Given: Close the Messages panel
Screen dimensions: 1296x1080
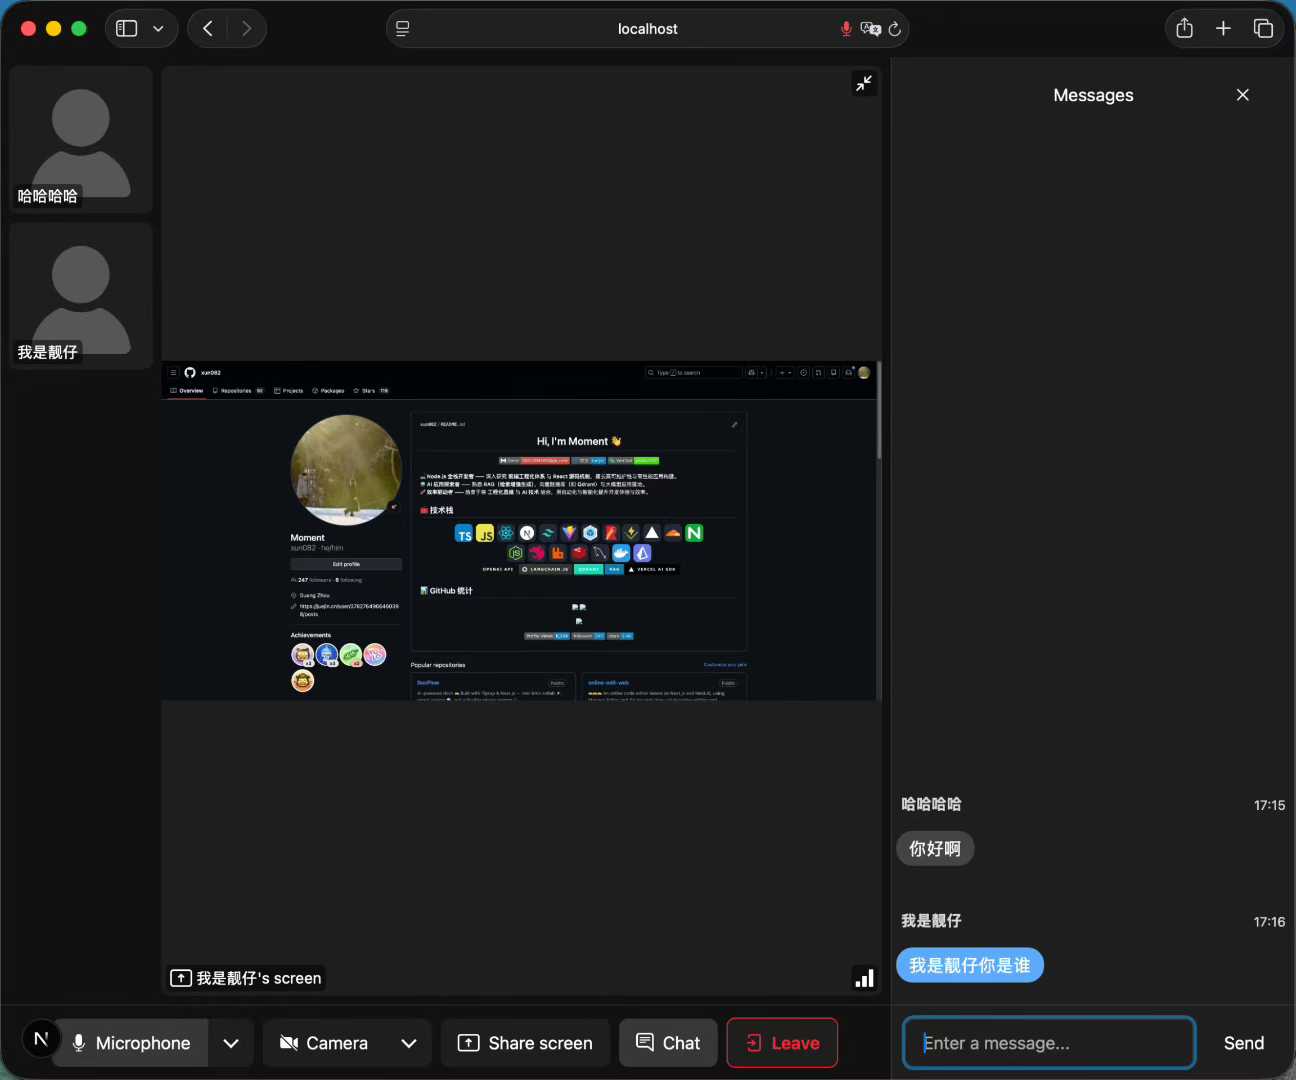Looking at the screenshot, I should point(1243,95).
